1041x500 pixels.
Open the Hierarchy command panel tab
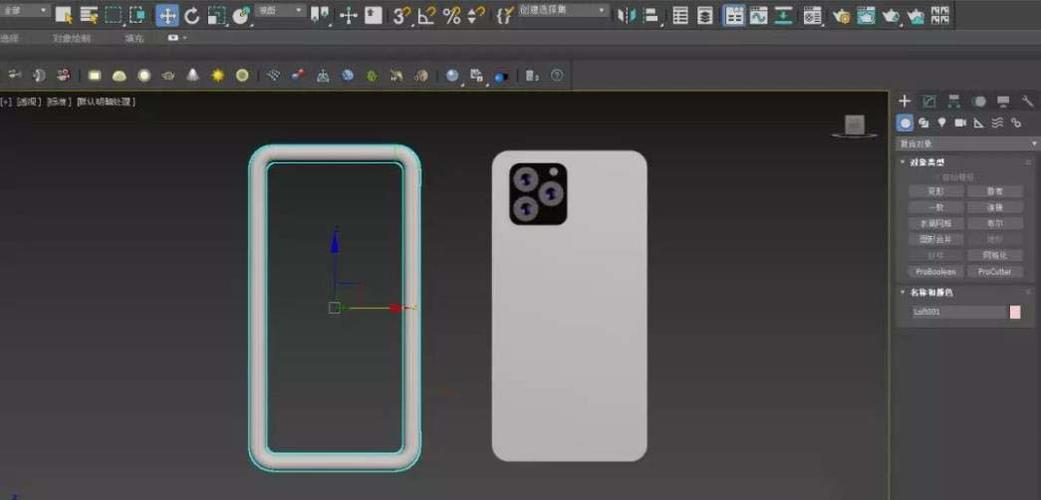tap(954, 101)
